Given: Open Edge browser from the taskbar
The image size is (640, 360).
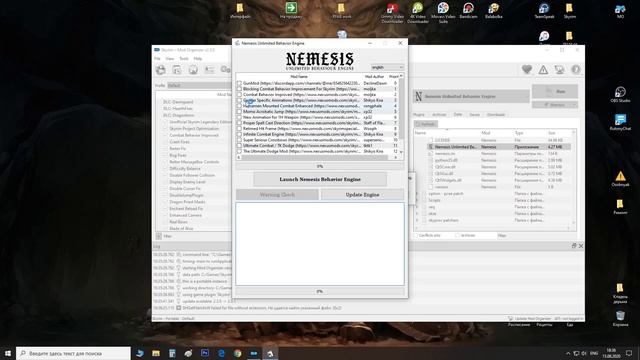Looking at the screenshot, I should coord(221,353).
